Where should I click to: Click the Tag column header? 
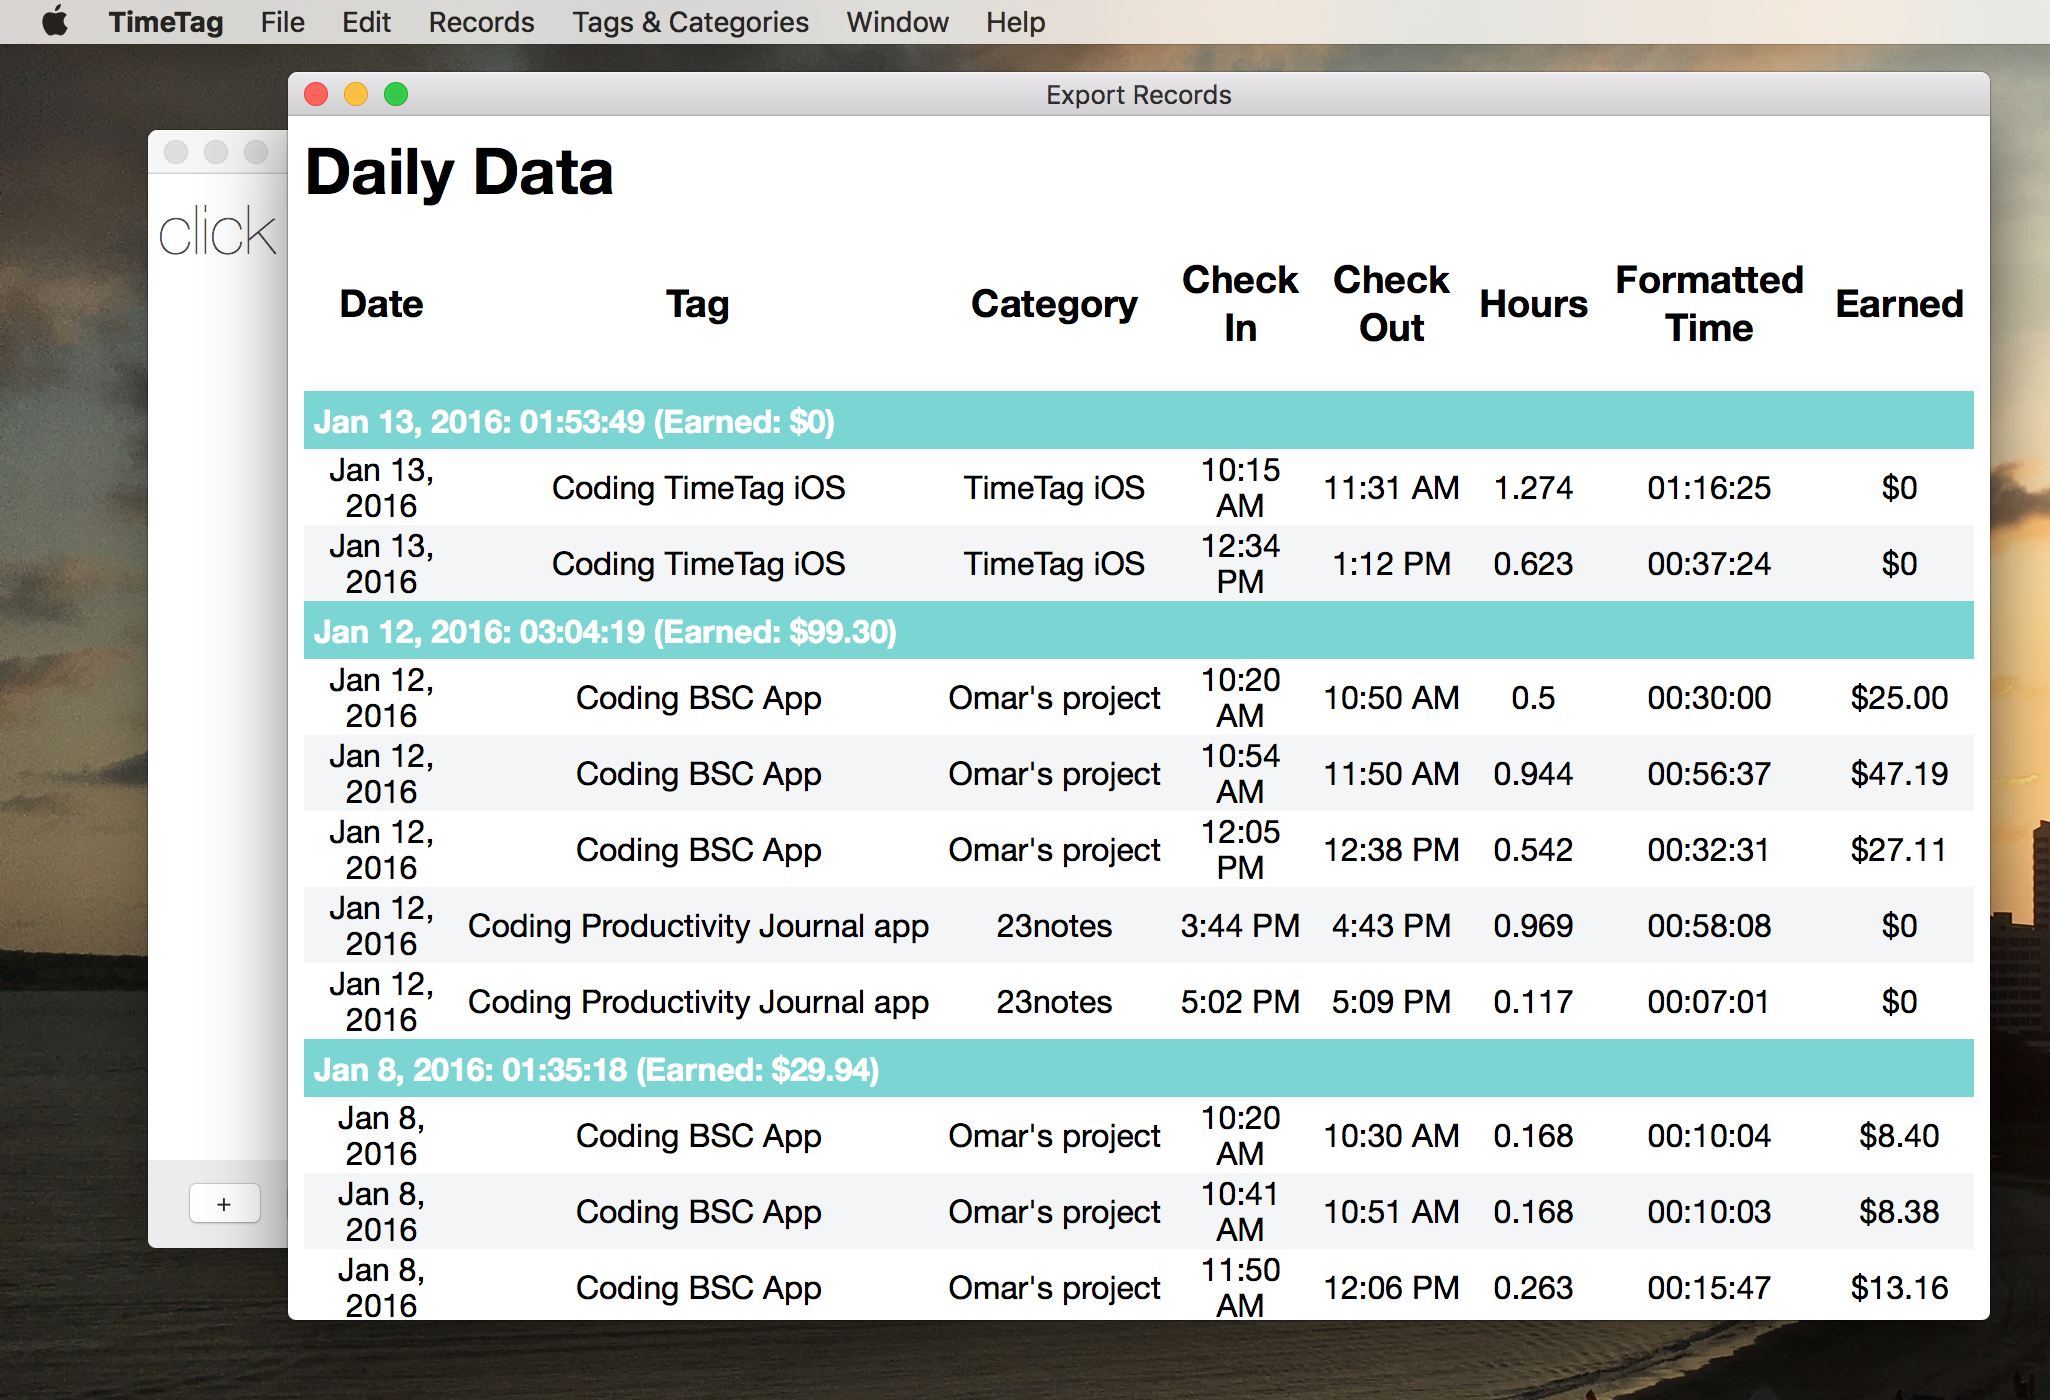698,304
